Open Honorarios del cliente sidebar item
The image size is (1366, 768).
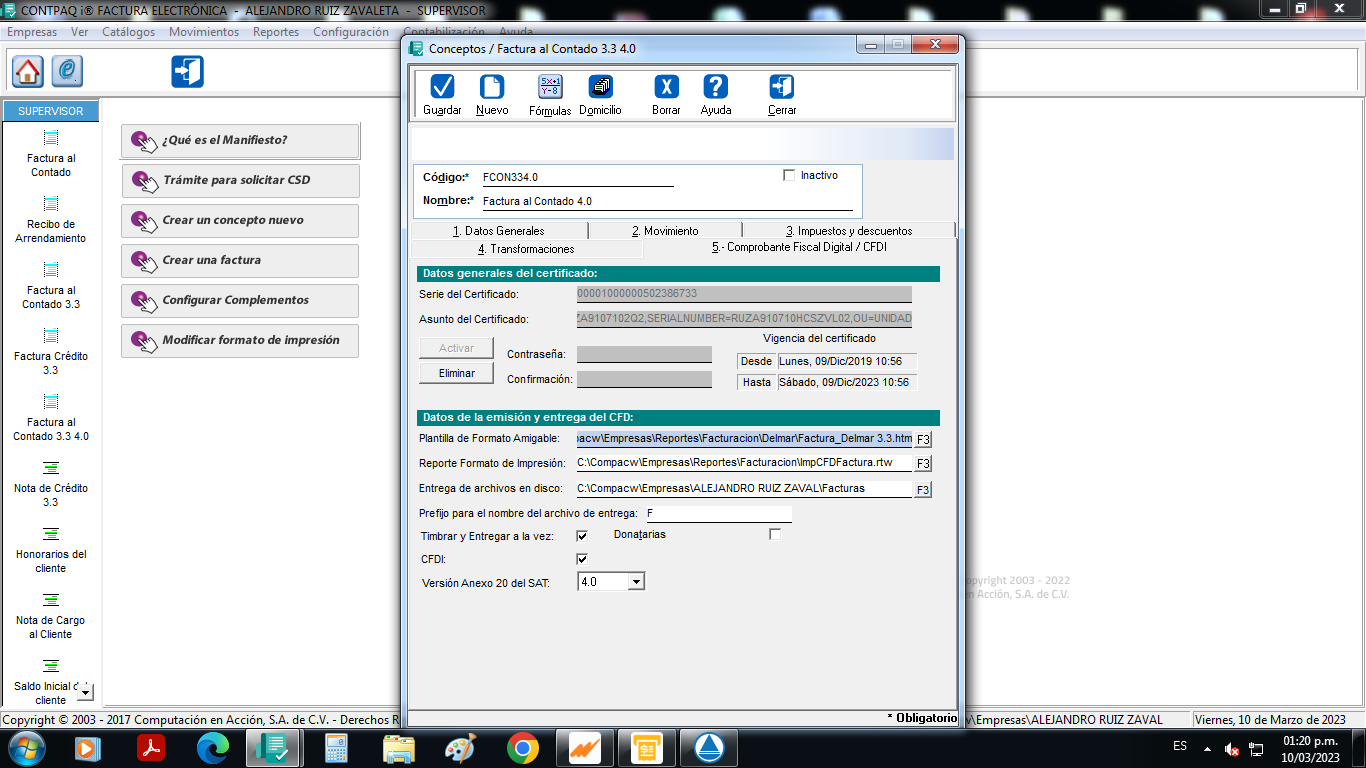point(51,550)
